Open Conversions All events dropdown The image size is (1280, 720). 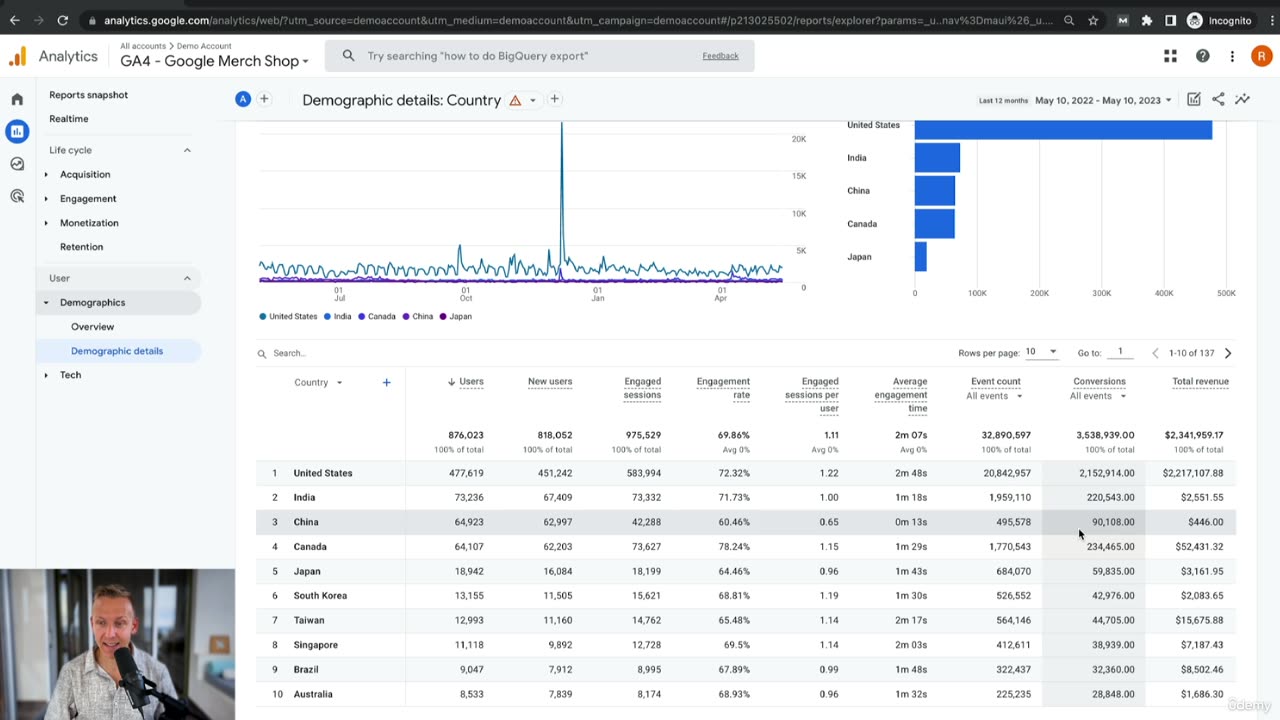tap(1098, 396)
